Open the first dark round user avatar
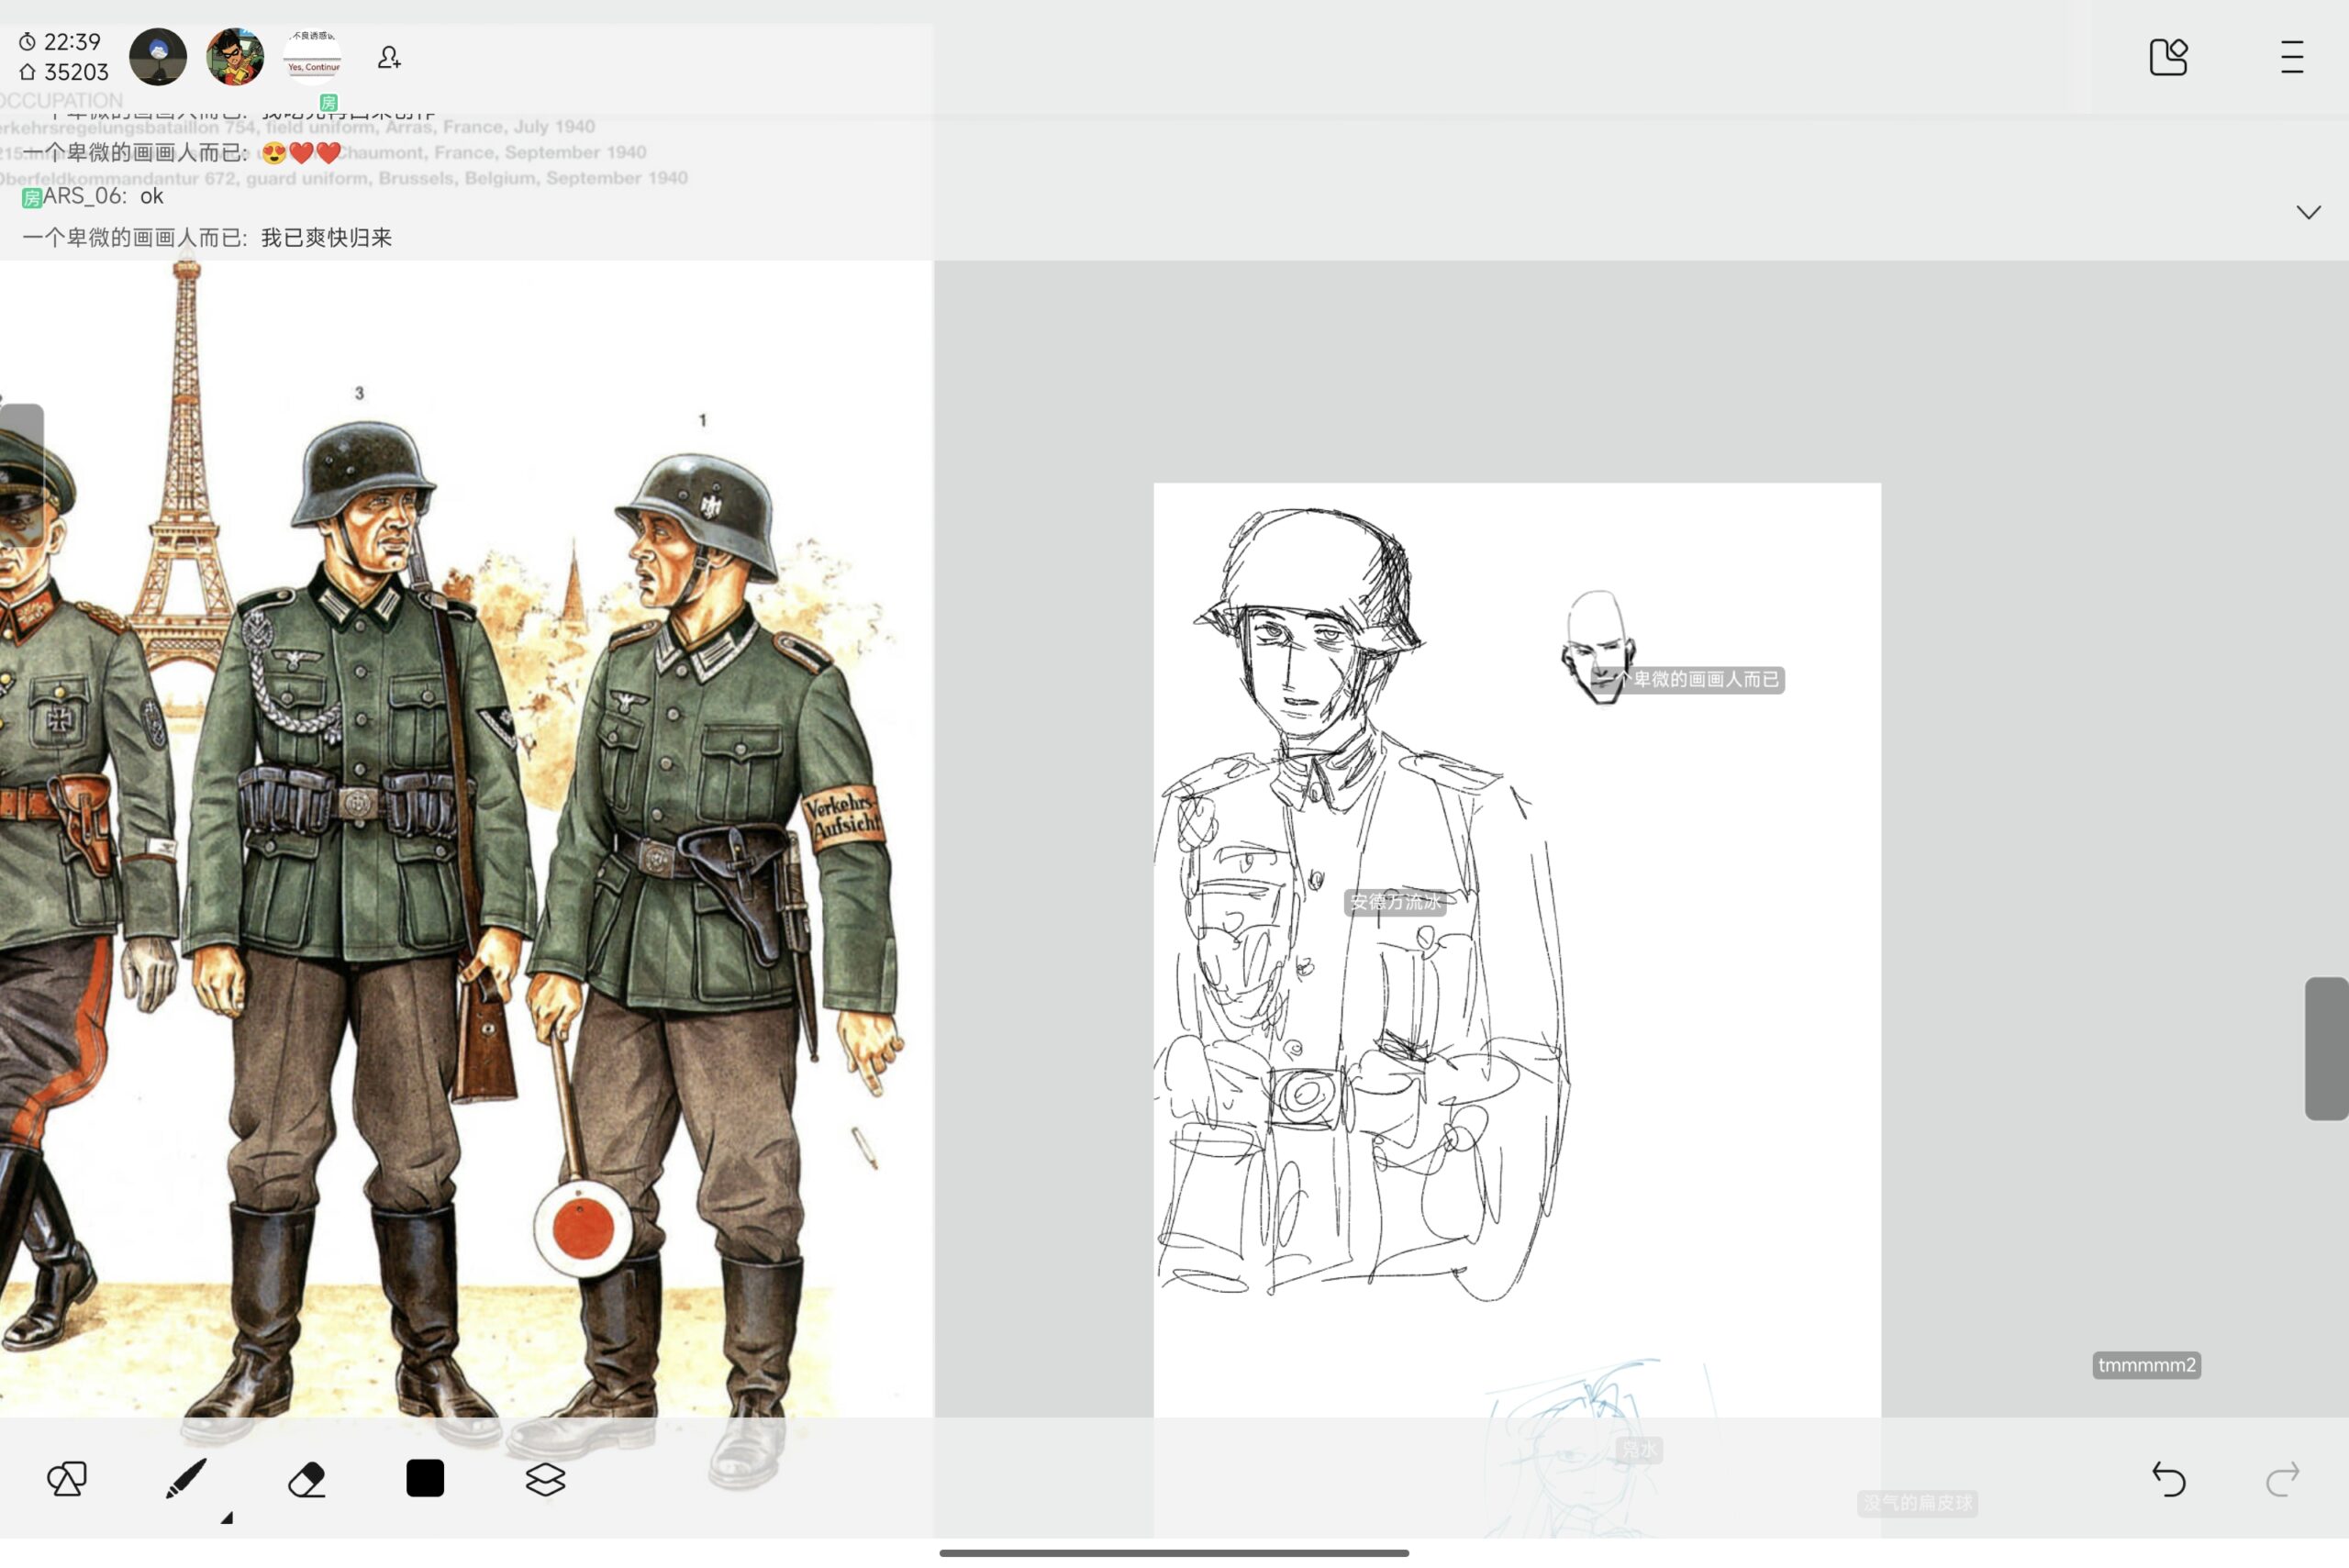 coord(158,57)
